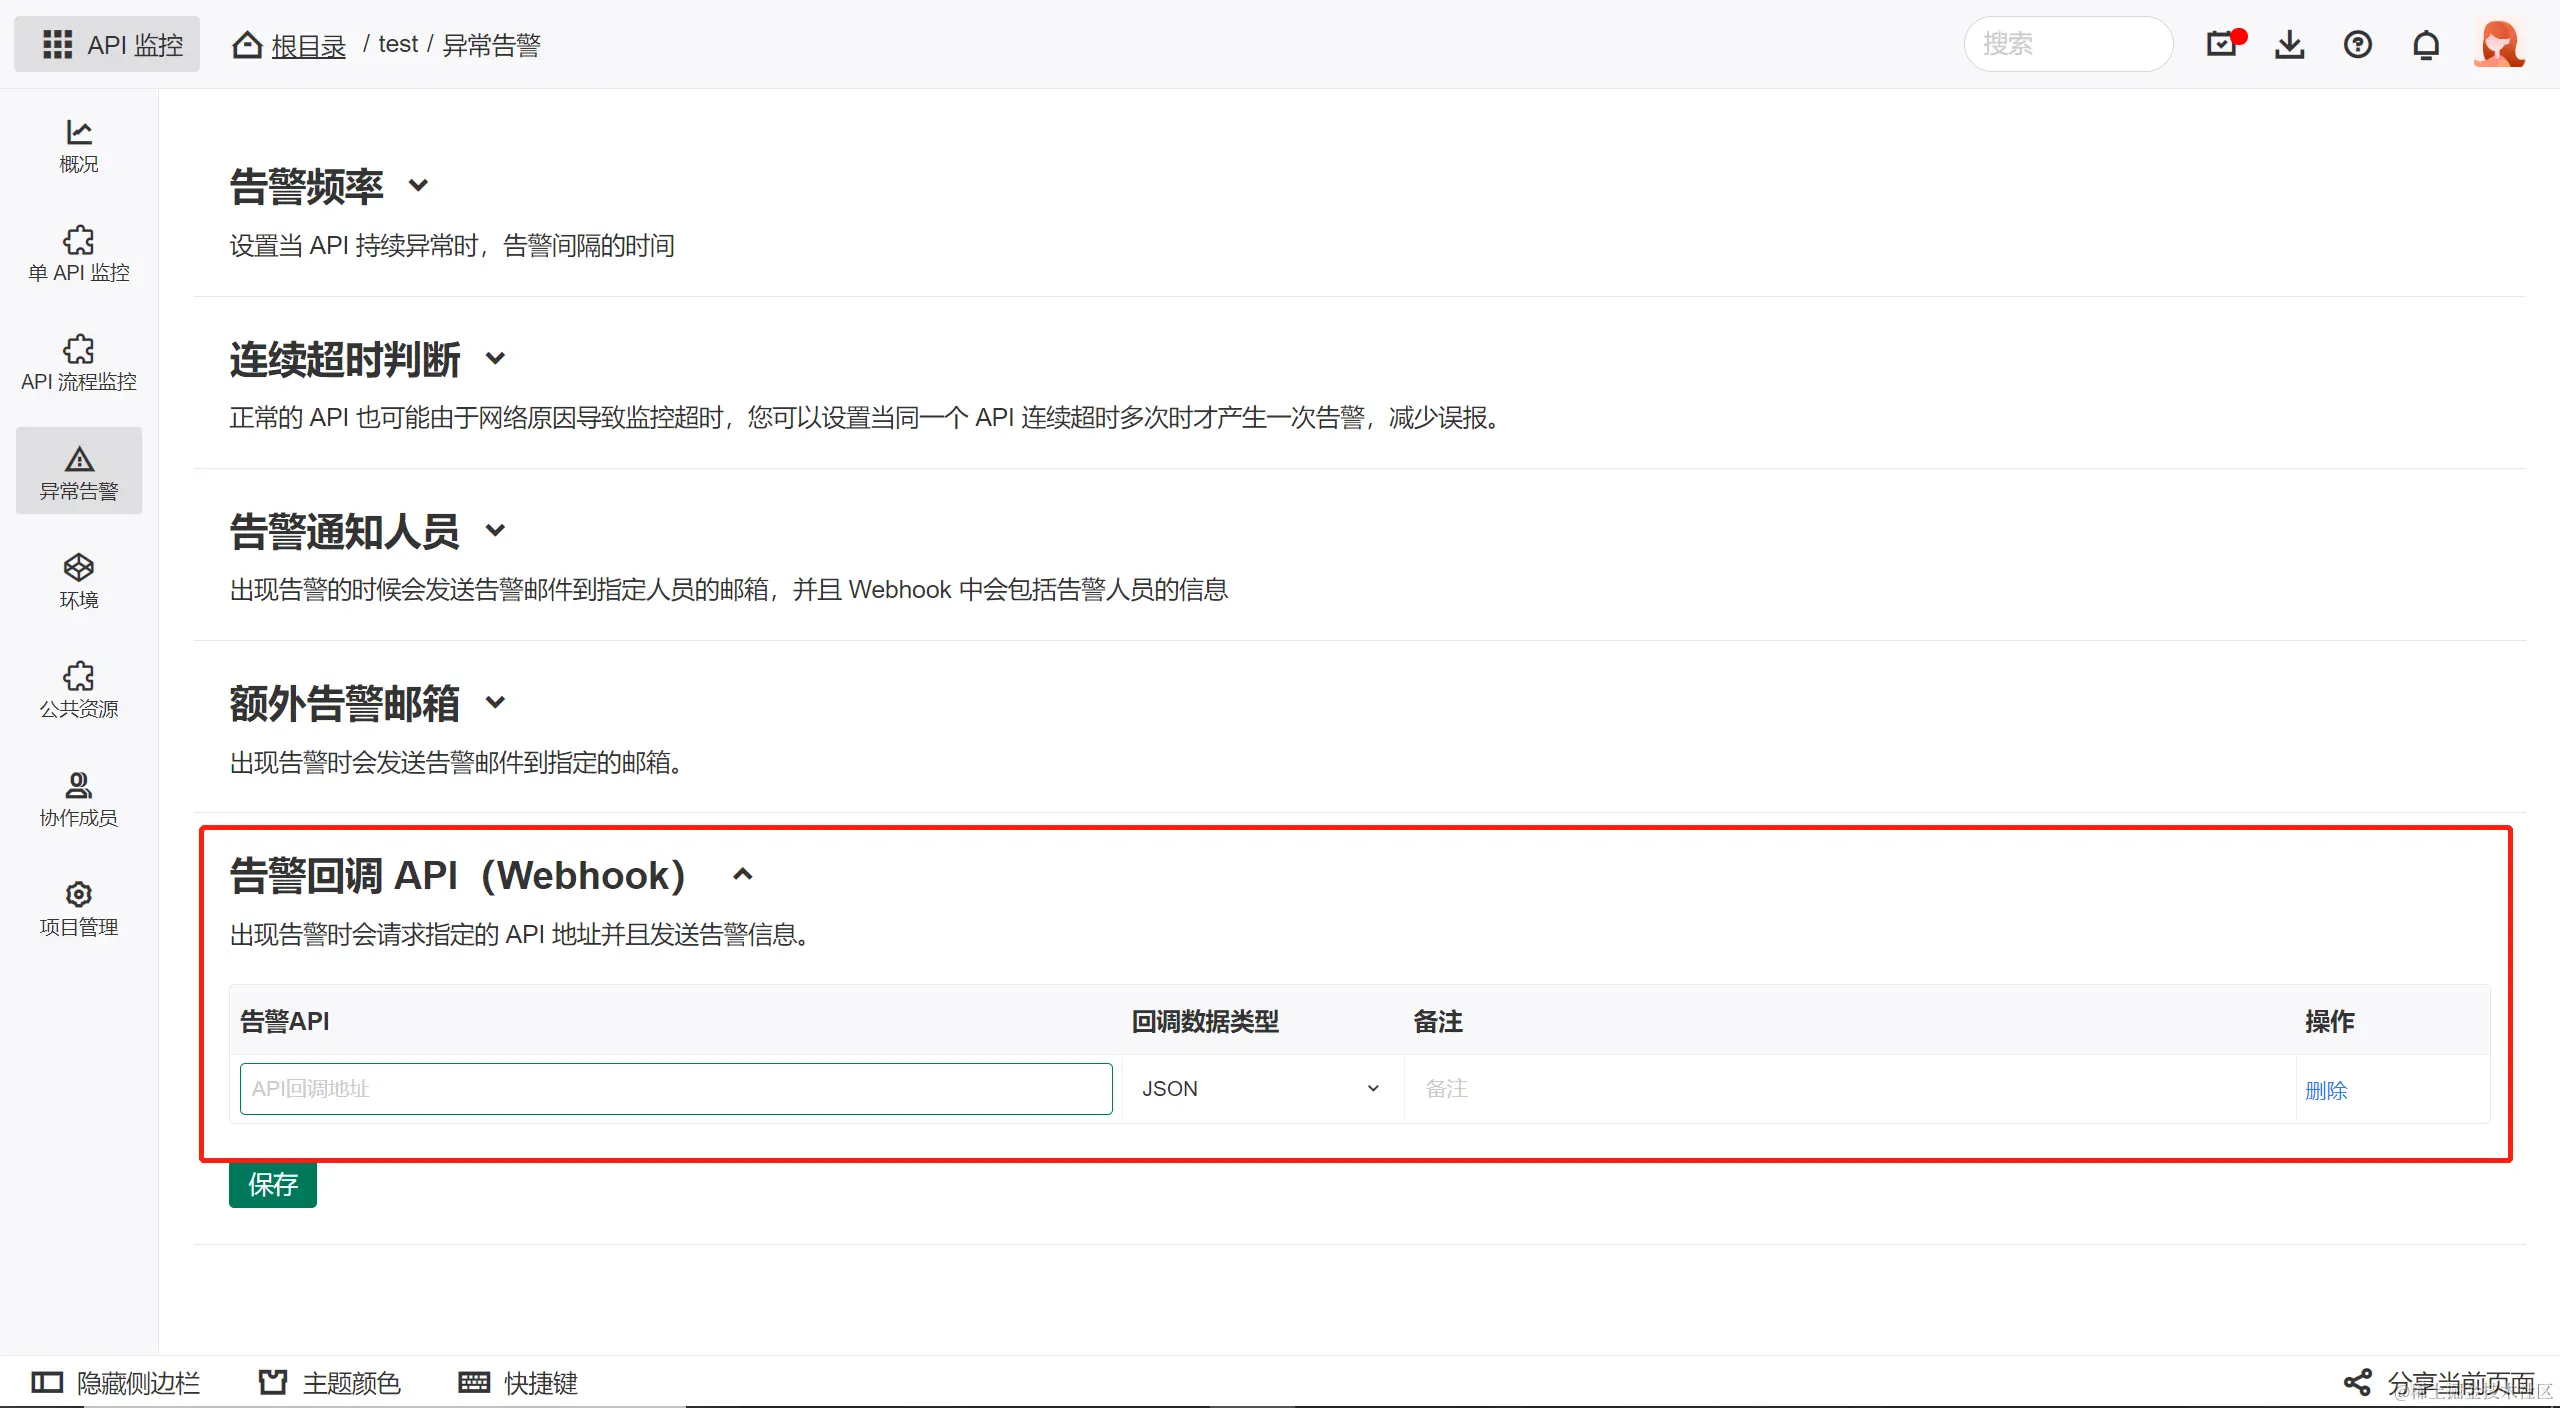2560x1408 pixels.
Task: Open the notification bell icon
Action: (2425, 45)
